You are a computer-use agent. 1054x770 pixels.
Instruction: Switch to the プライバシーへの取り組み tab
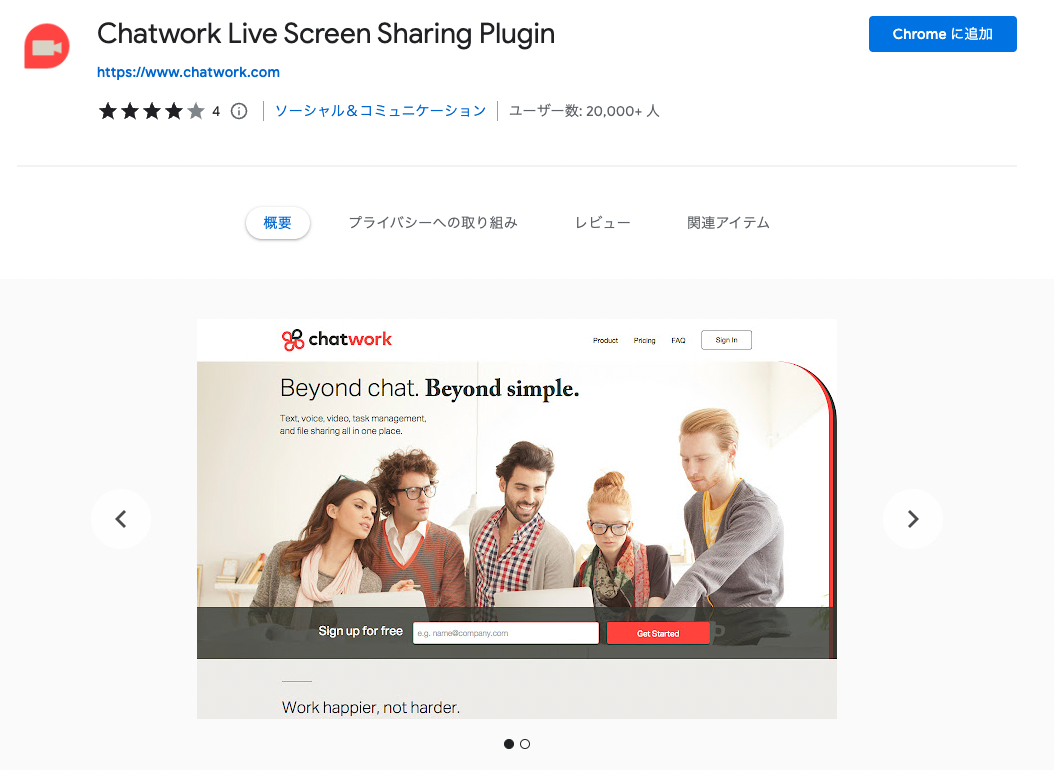tap(433, 222)
